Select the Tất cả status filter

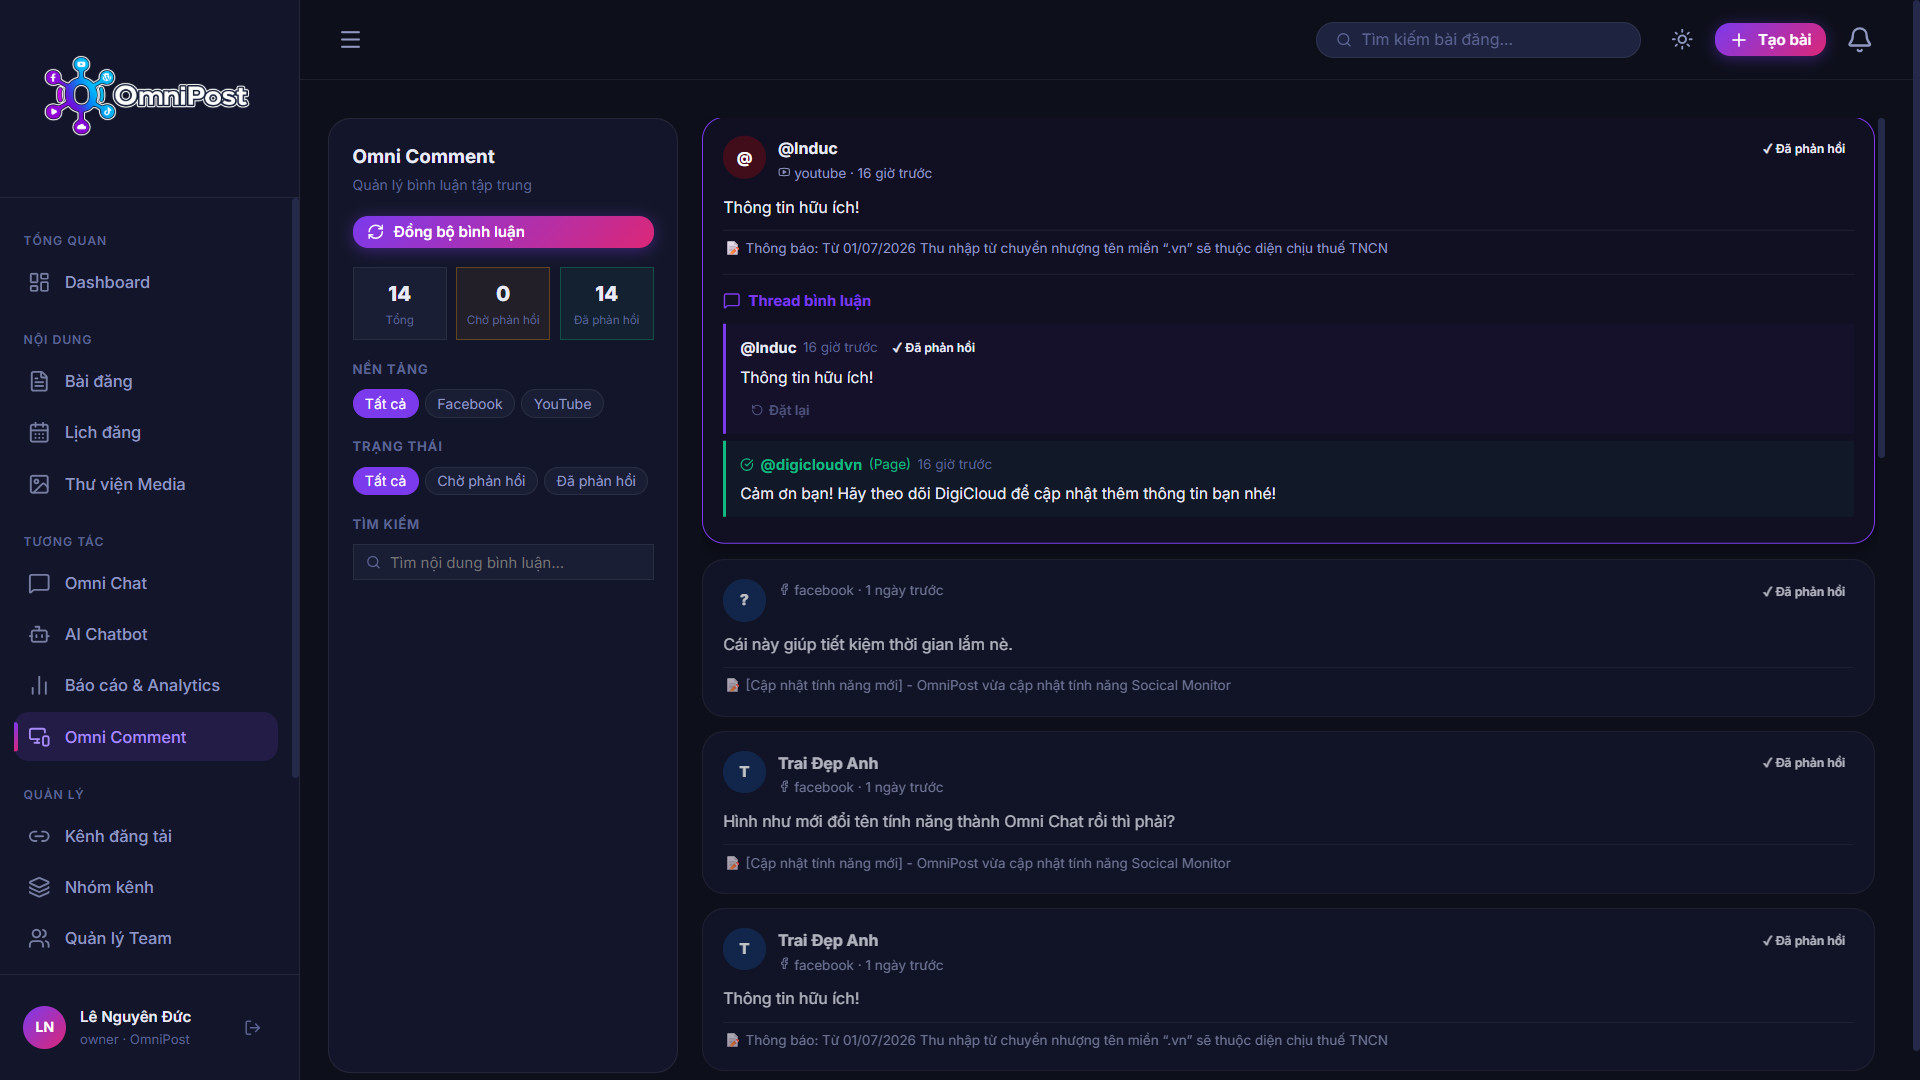385,481
